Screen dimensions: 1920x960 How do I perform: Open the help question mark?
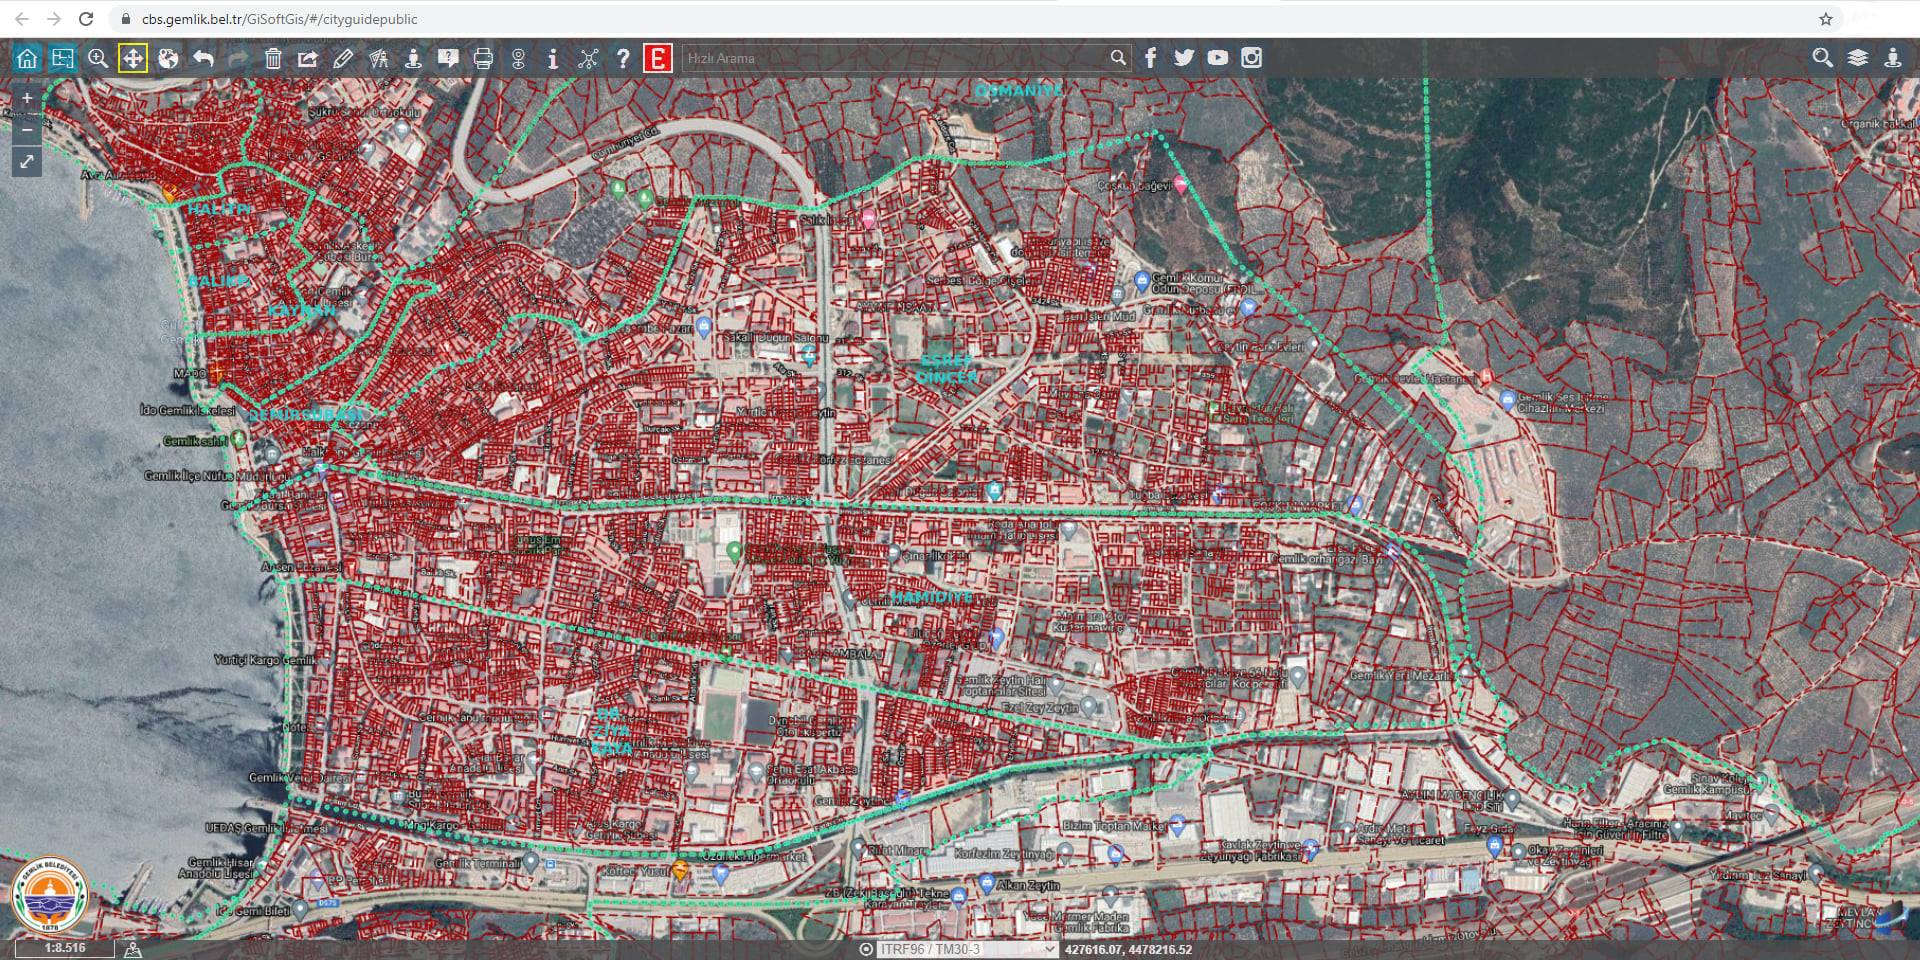click(623, 58)
